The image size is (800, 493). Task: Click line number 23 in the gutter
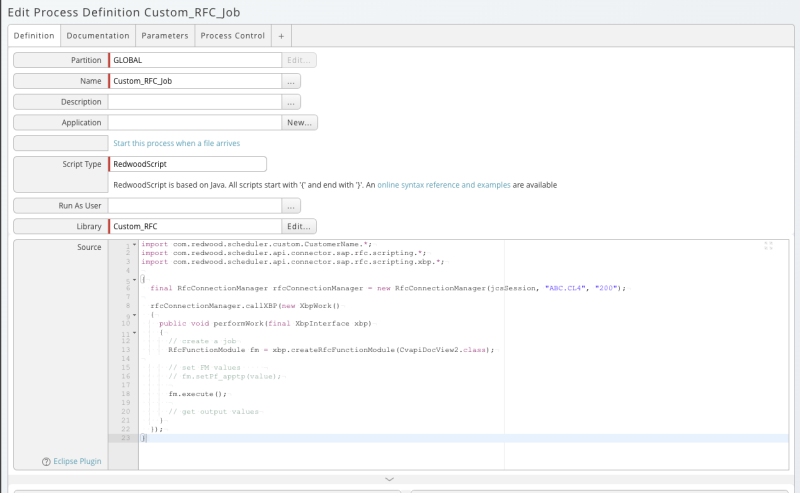point(126,438)
